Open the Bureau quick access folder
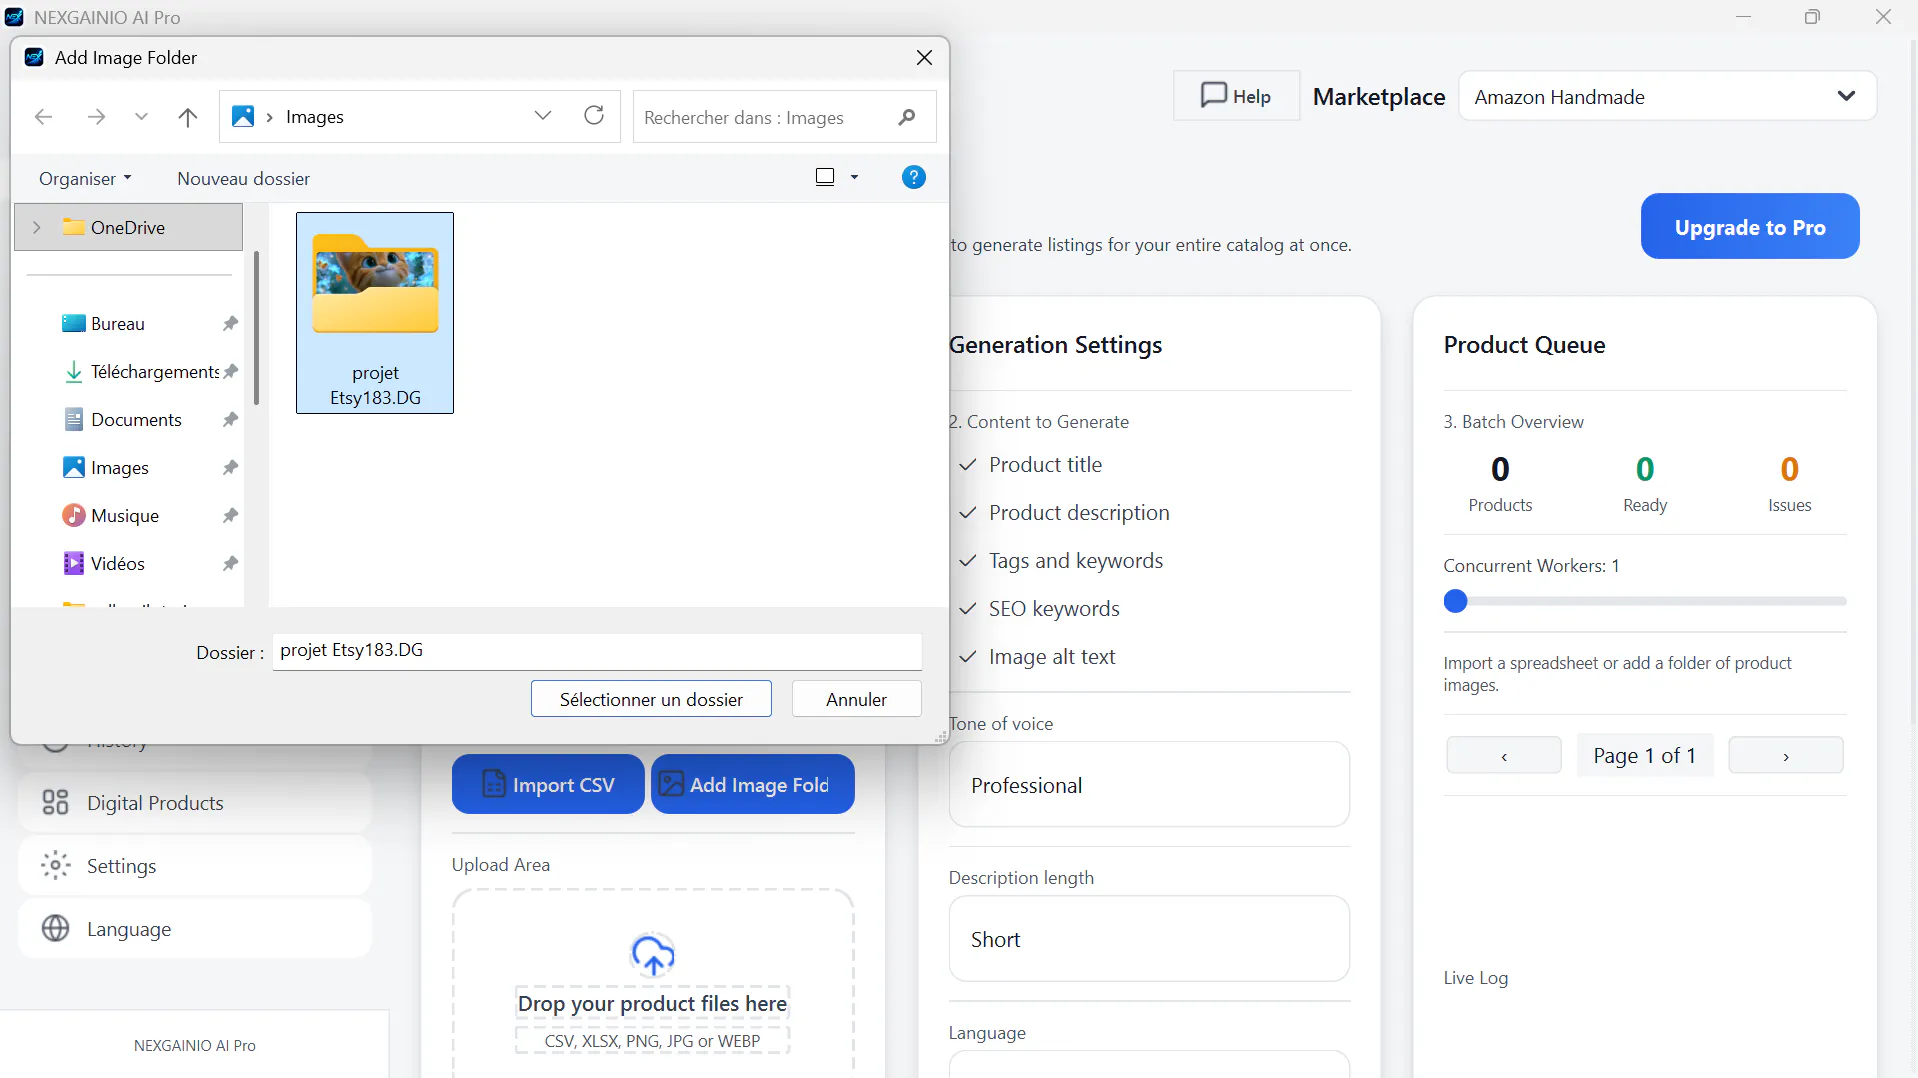 (x=118, y=323)
